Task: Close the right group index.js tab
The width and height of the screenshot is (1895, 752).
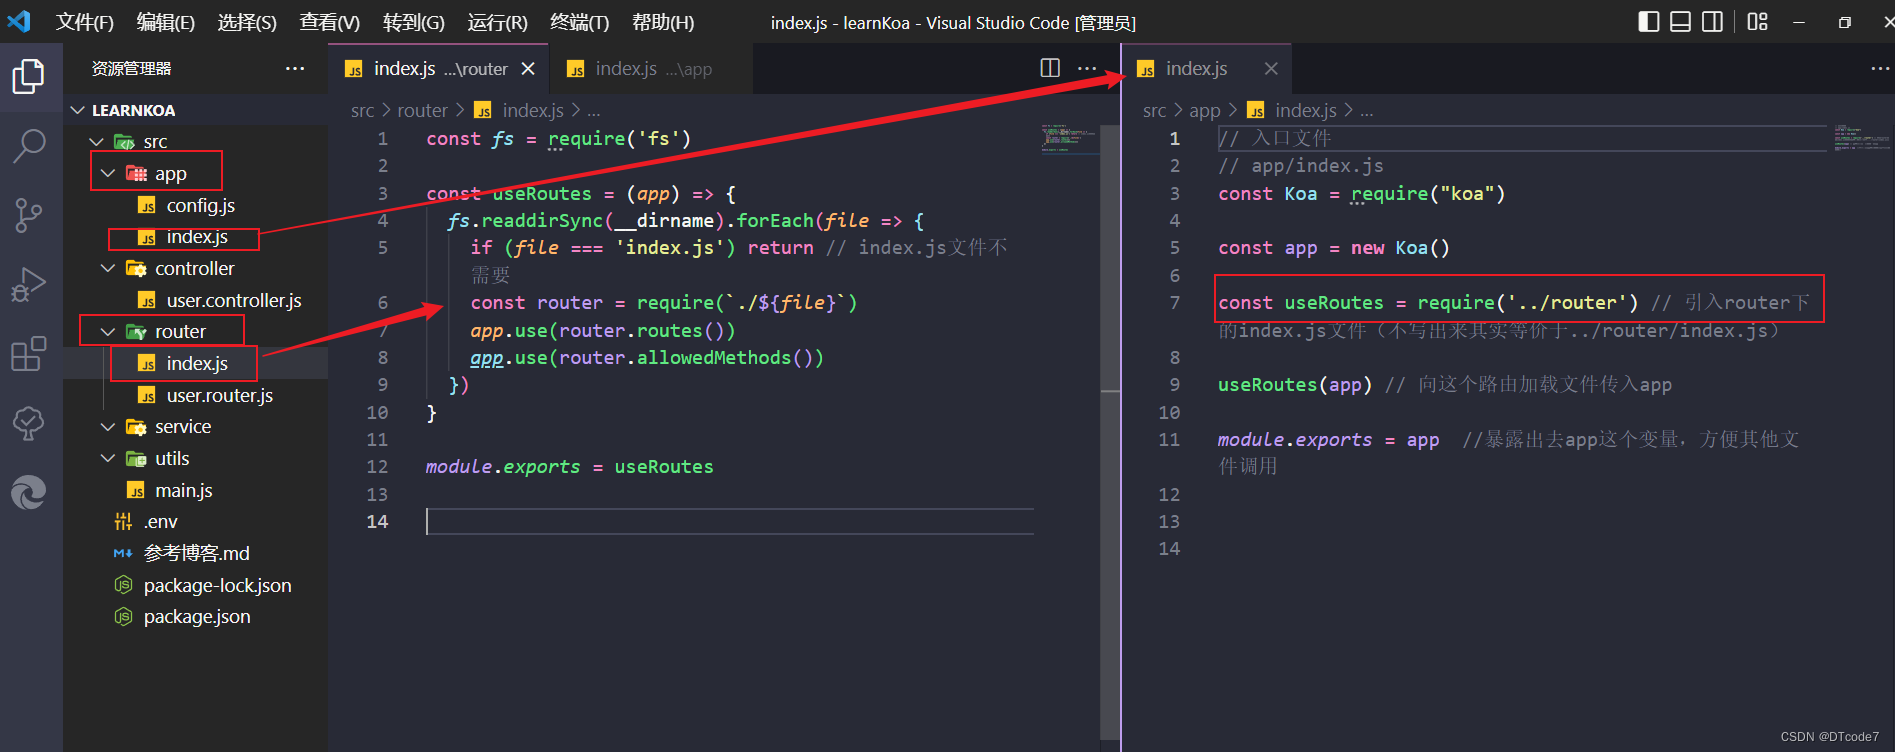Action: [1271, 68]
